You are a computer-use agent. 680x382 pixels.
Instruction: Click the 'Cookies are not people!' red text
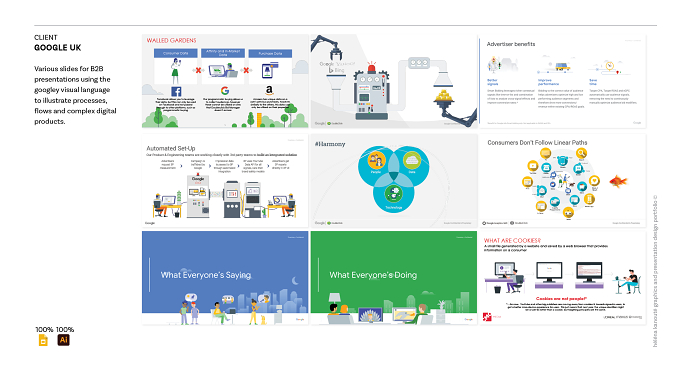pos(561,299)
